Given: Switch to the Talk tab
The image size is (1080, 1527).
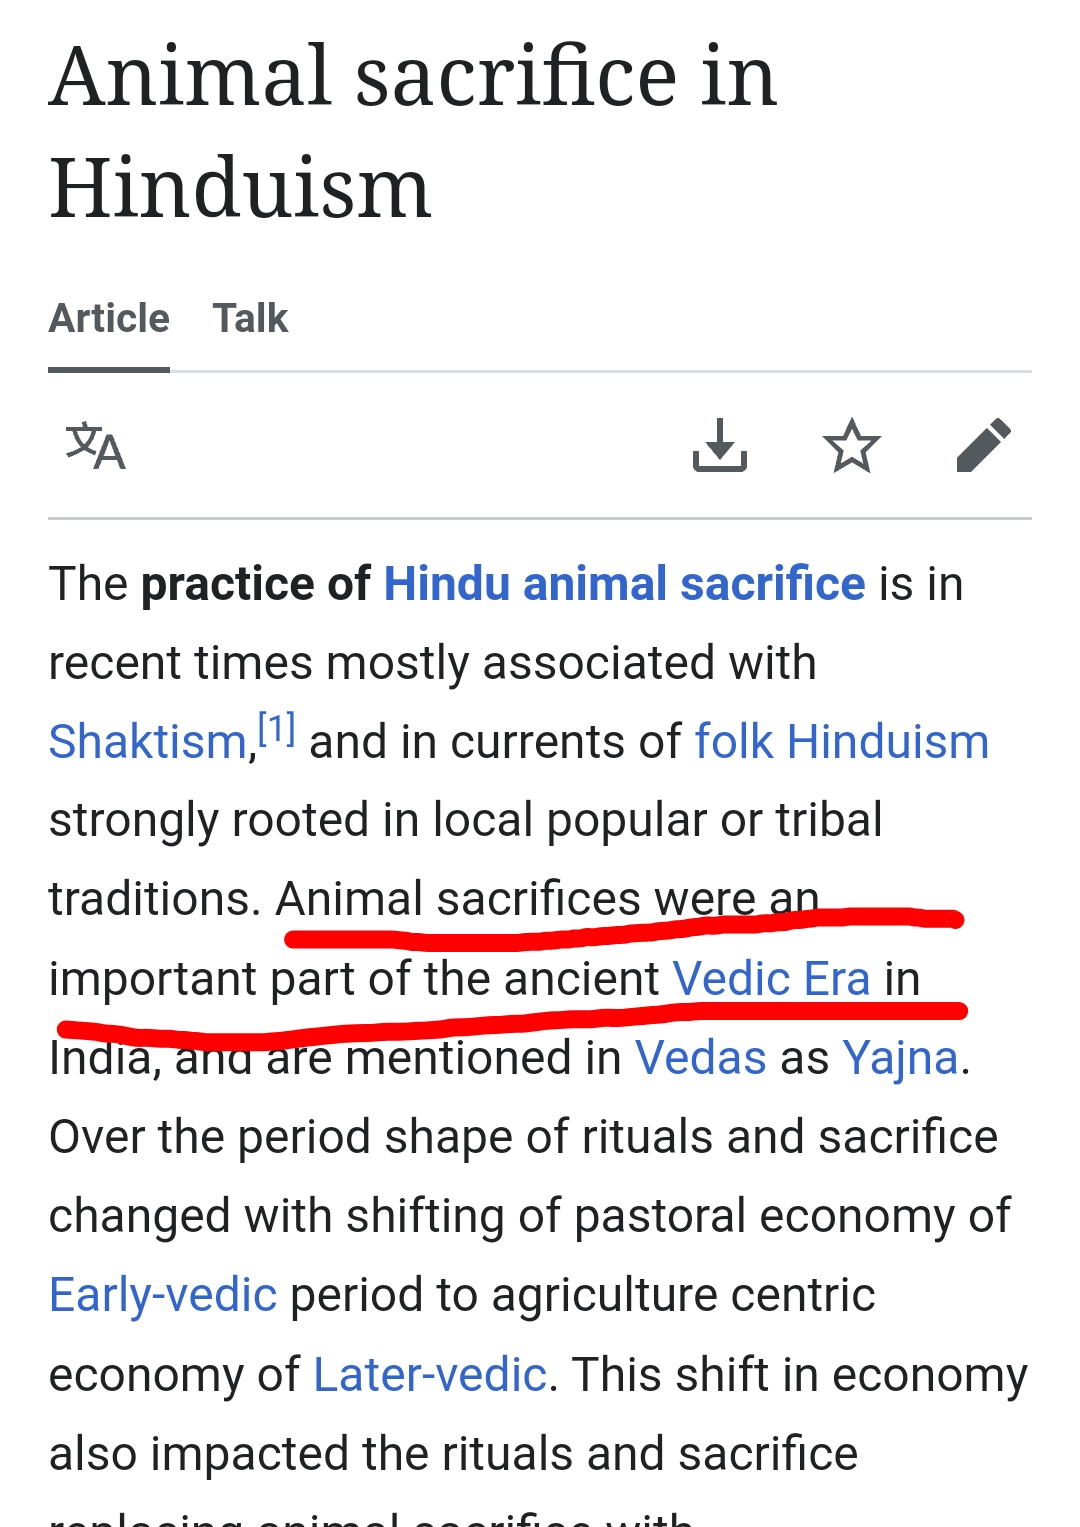Looking at the screenshot, I should [x=250, y=319].
